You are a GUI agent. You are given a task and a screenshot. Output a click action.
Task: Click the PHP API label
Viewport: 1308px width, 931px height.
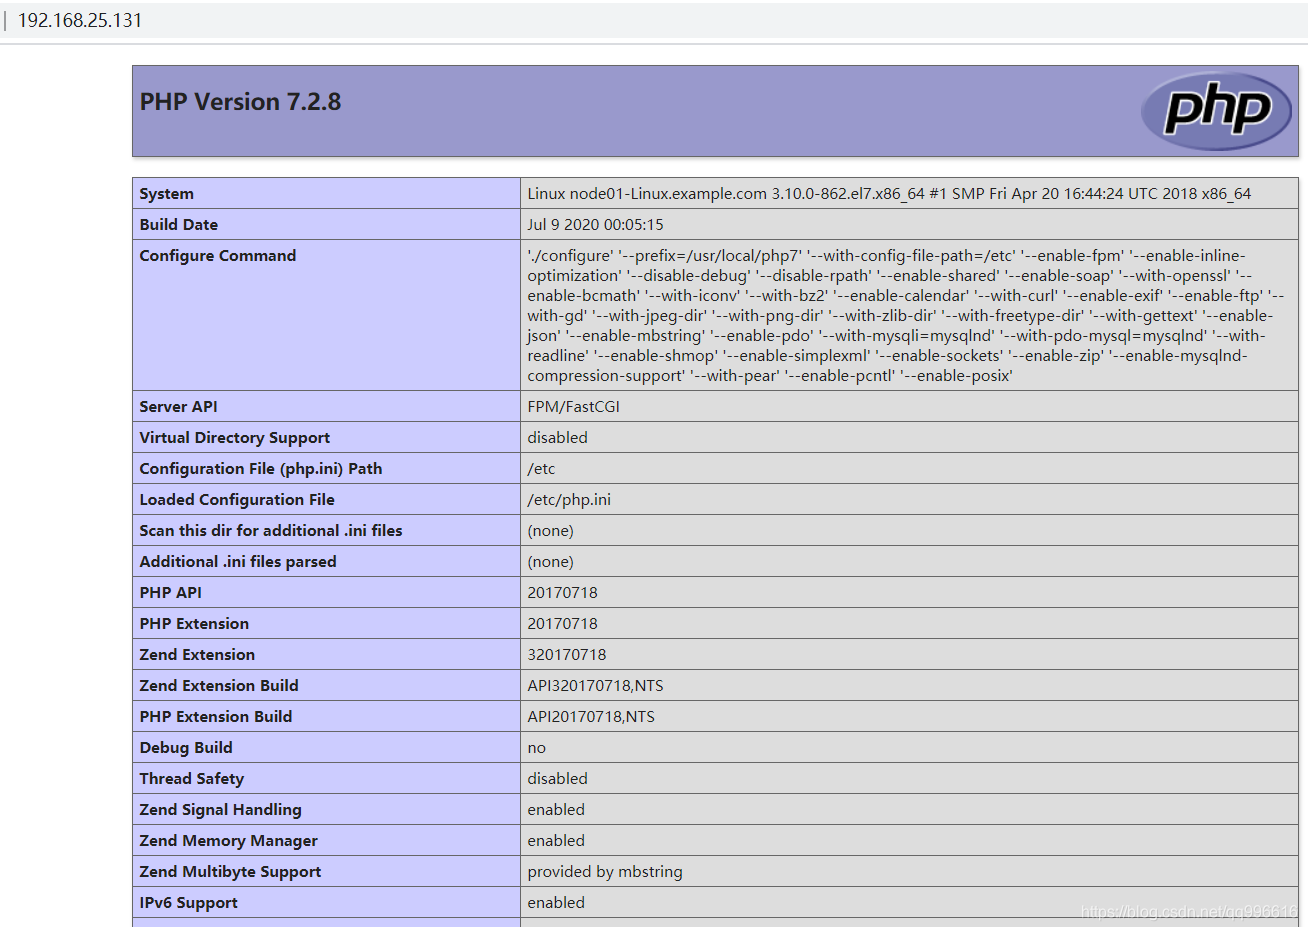pos(171,593)
